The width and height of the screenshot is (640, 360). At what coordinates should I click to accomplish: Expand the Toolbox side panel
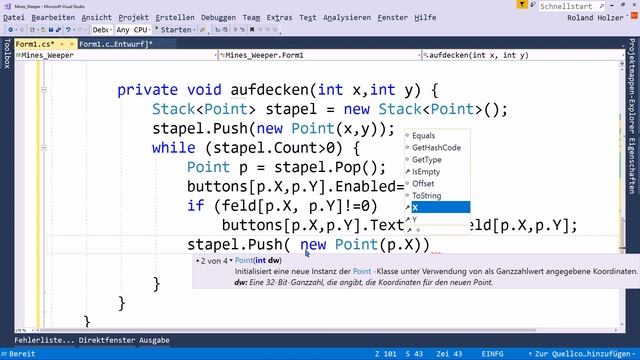pyautogui.click(x=7, y=53)
